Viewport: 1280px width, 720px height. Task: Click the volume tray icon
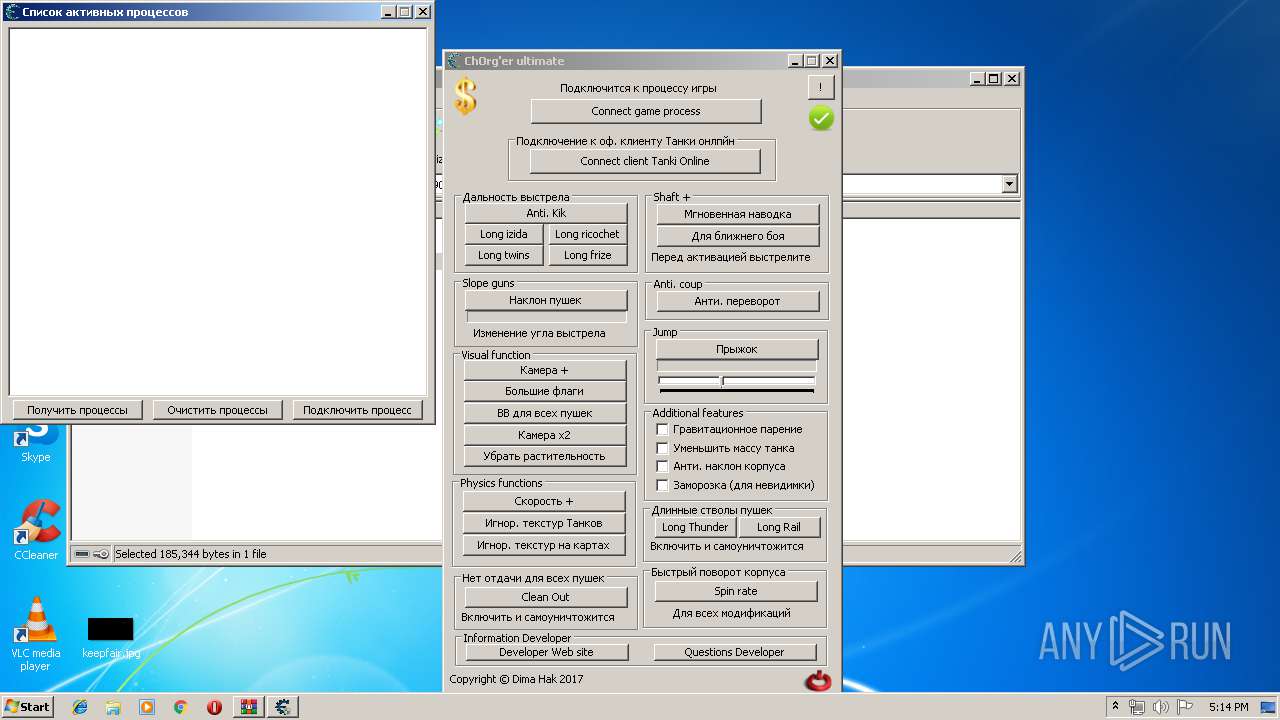click(1161, 707)
